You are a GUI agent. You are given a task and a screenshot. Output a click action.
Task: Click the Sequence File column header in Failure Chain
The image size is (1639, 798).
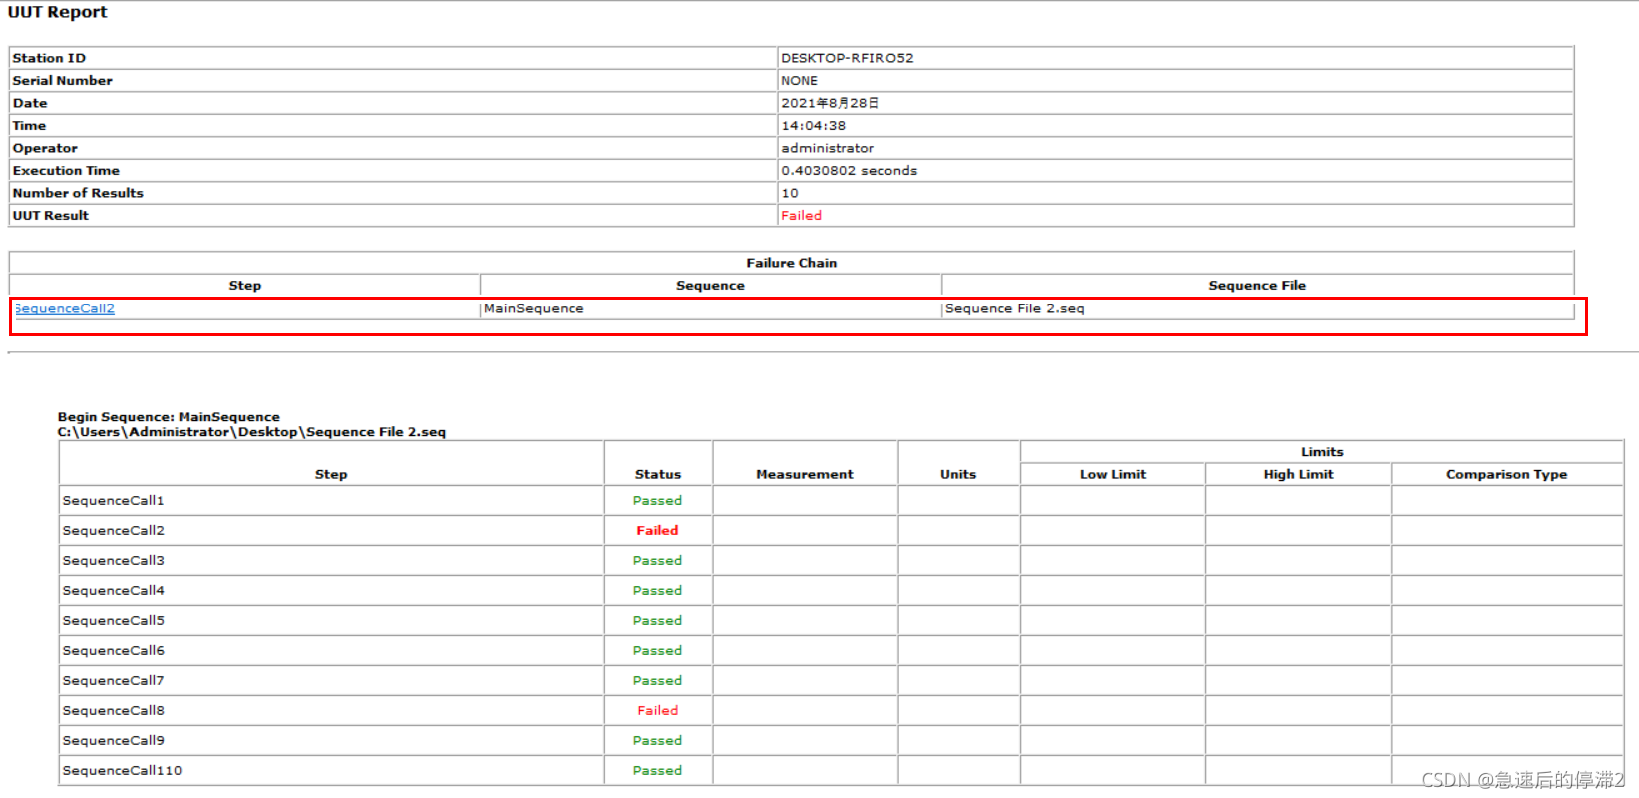click(1257, 285)
